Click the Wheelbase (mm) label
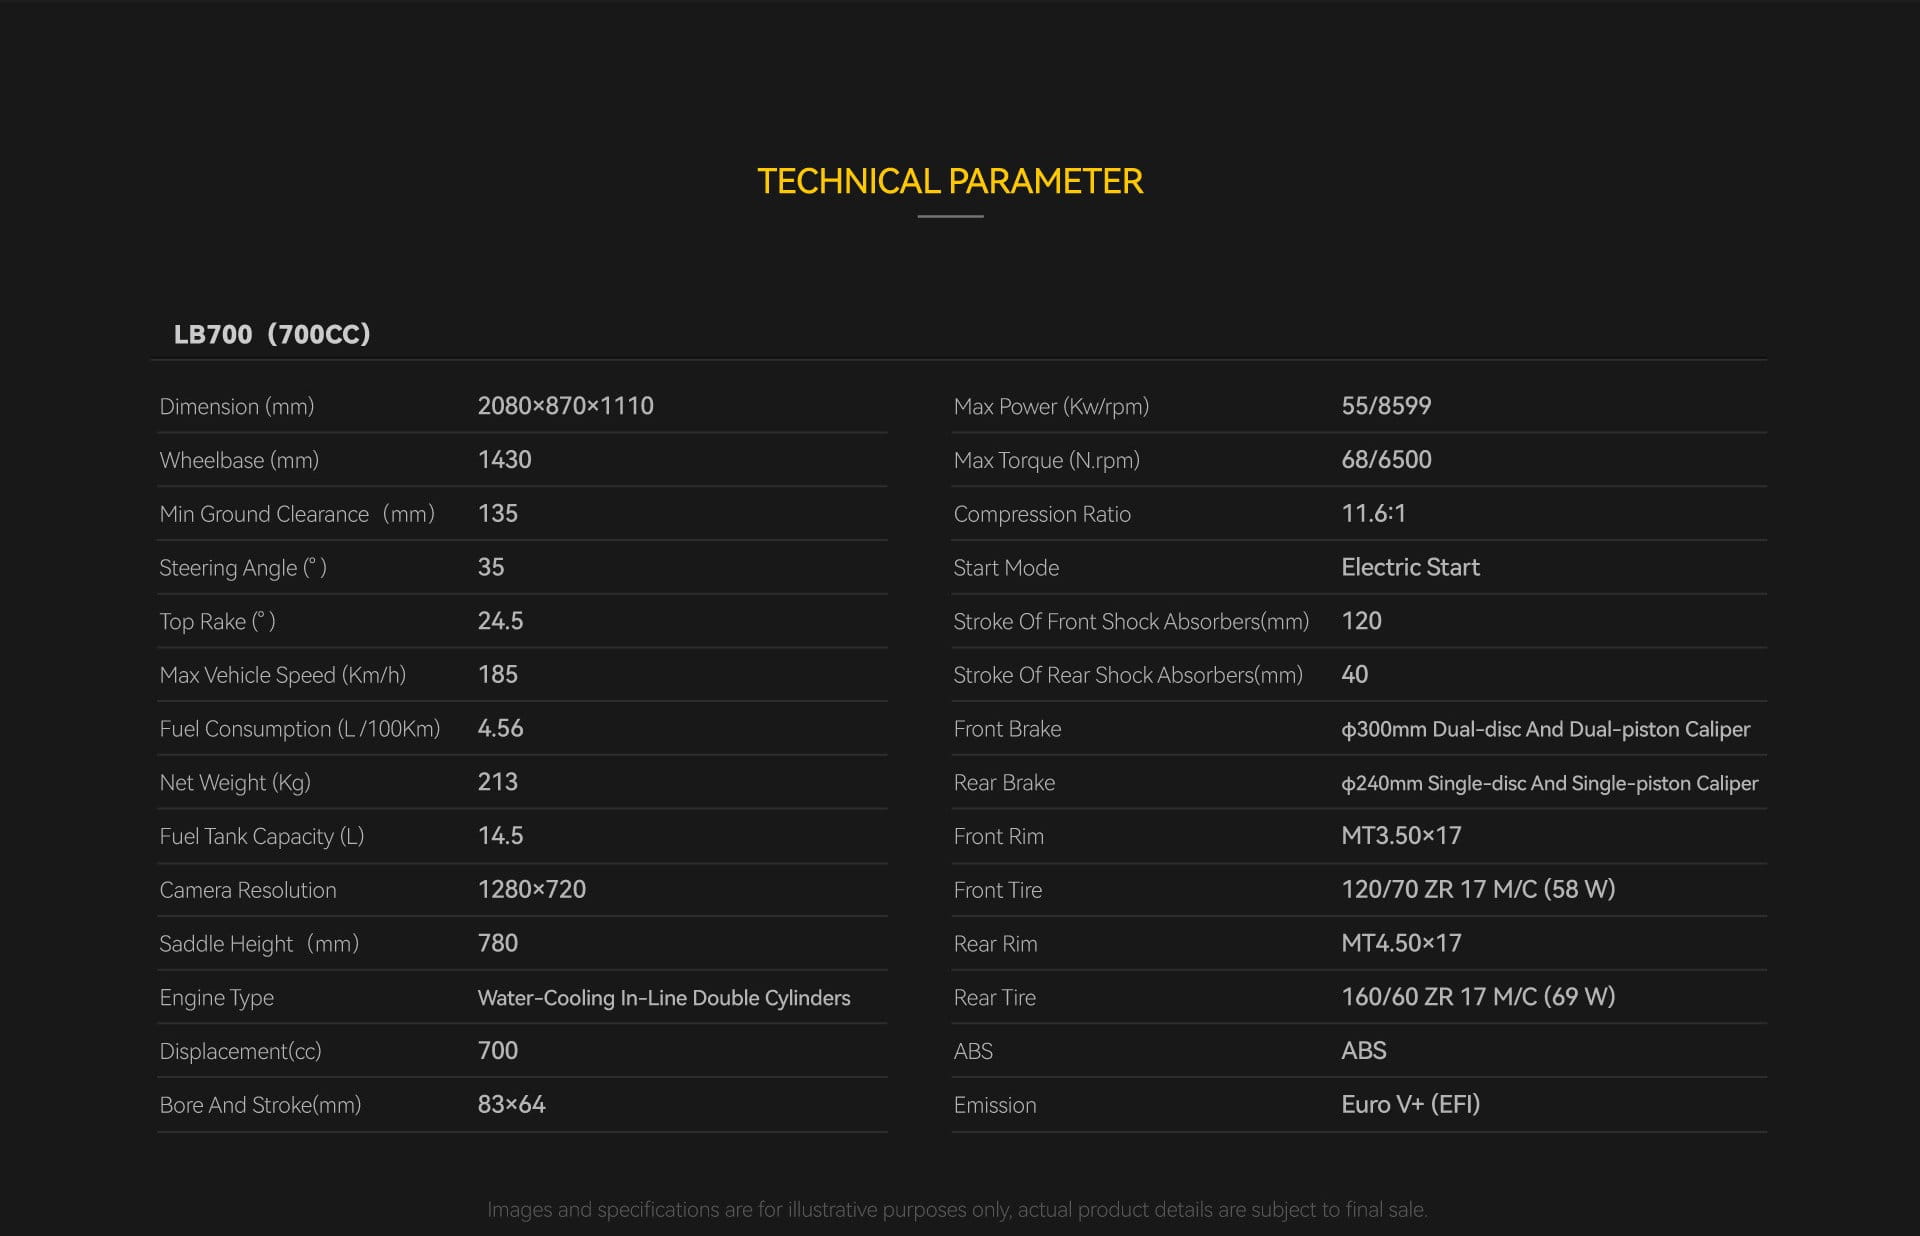1920x1236 pixels. coord(239,460)
